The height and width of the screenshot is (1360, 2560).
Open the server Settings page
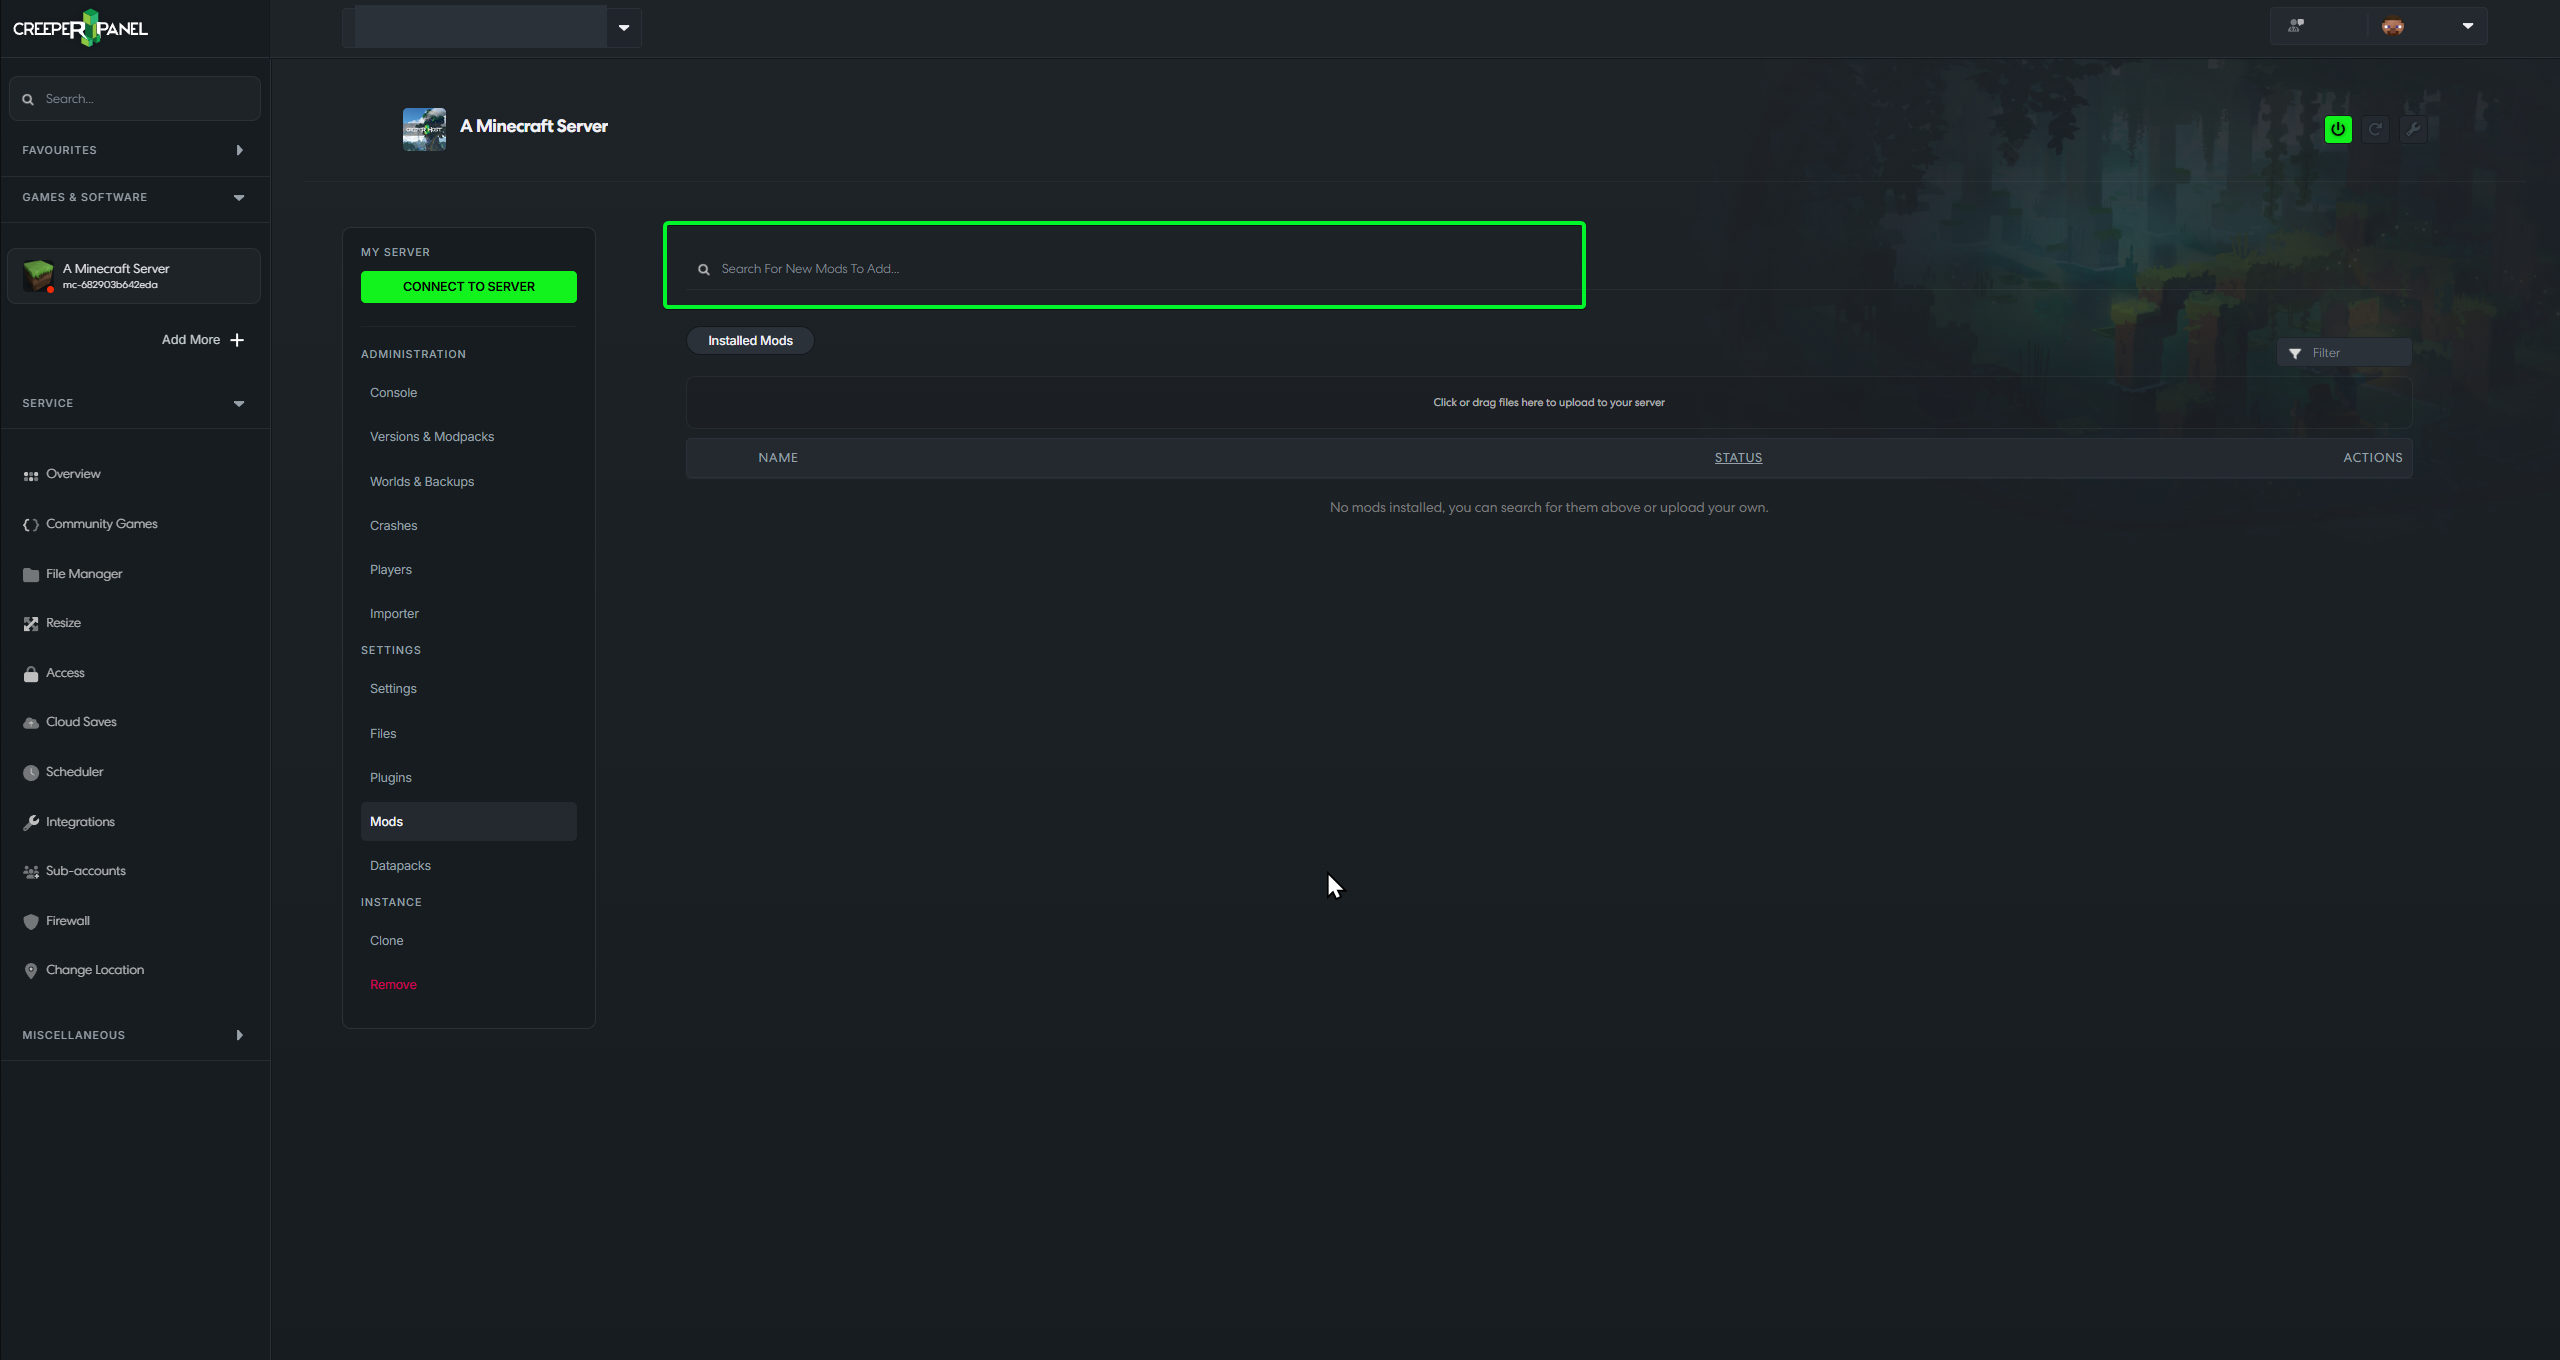pos(393,689)
